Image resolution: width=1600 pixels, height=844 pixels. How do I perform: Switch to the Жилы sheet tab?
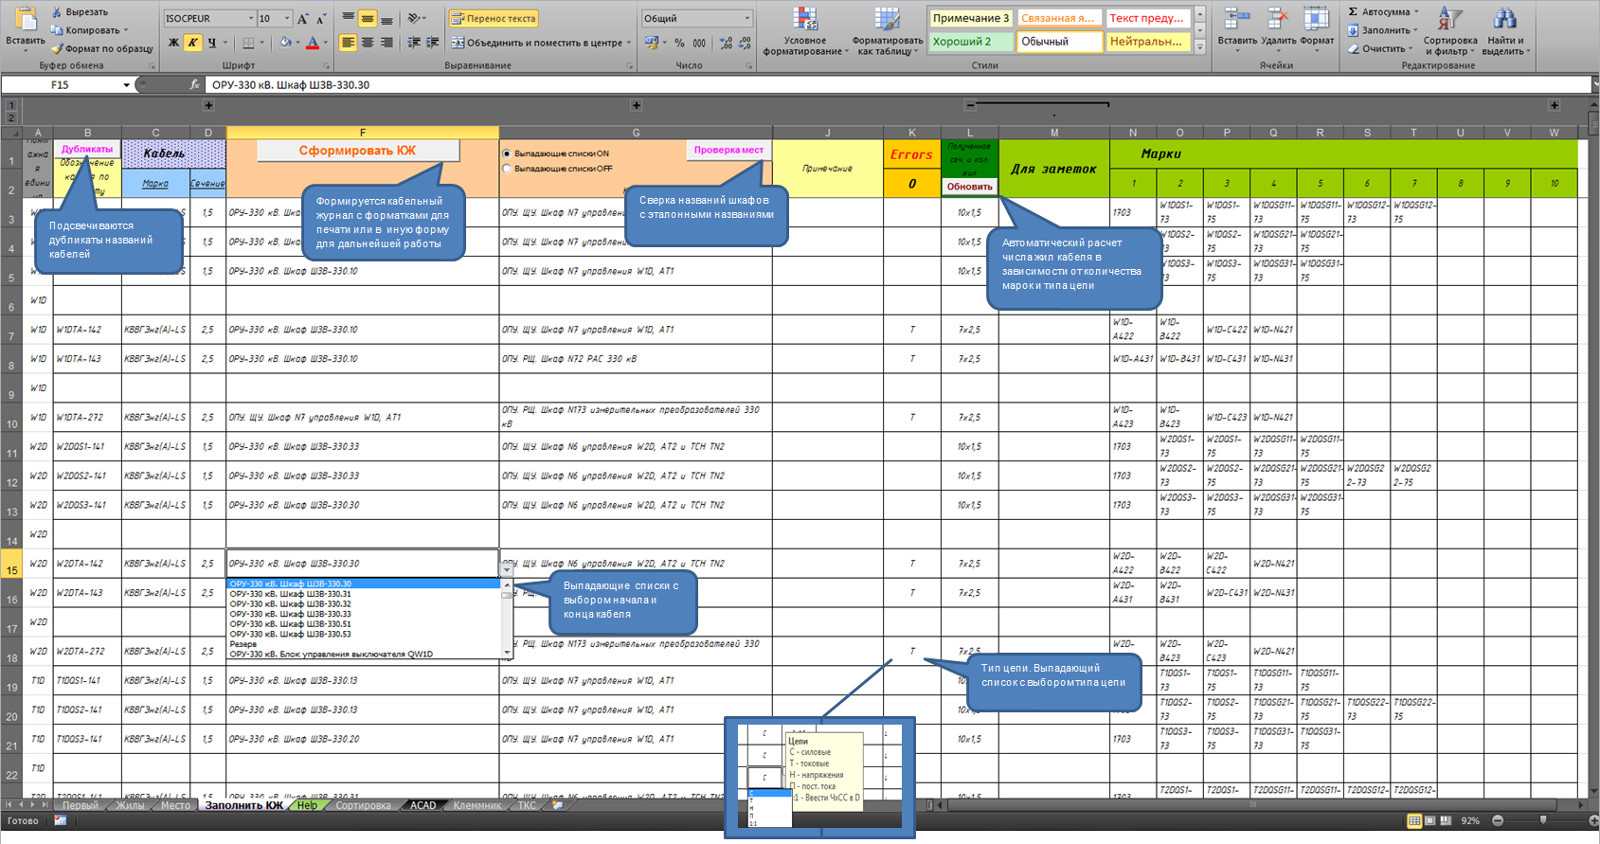[x=130, y=805]
